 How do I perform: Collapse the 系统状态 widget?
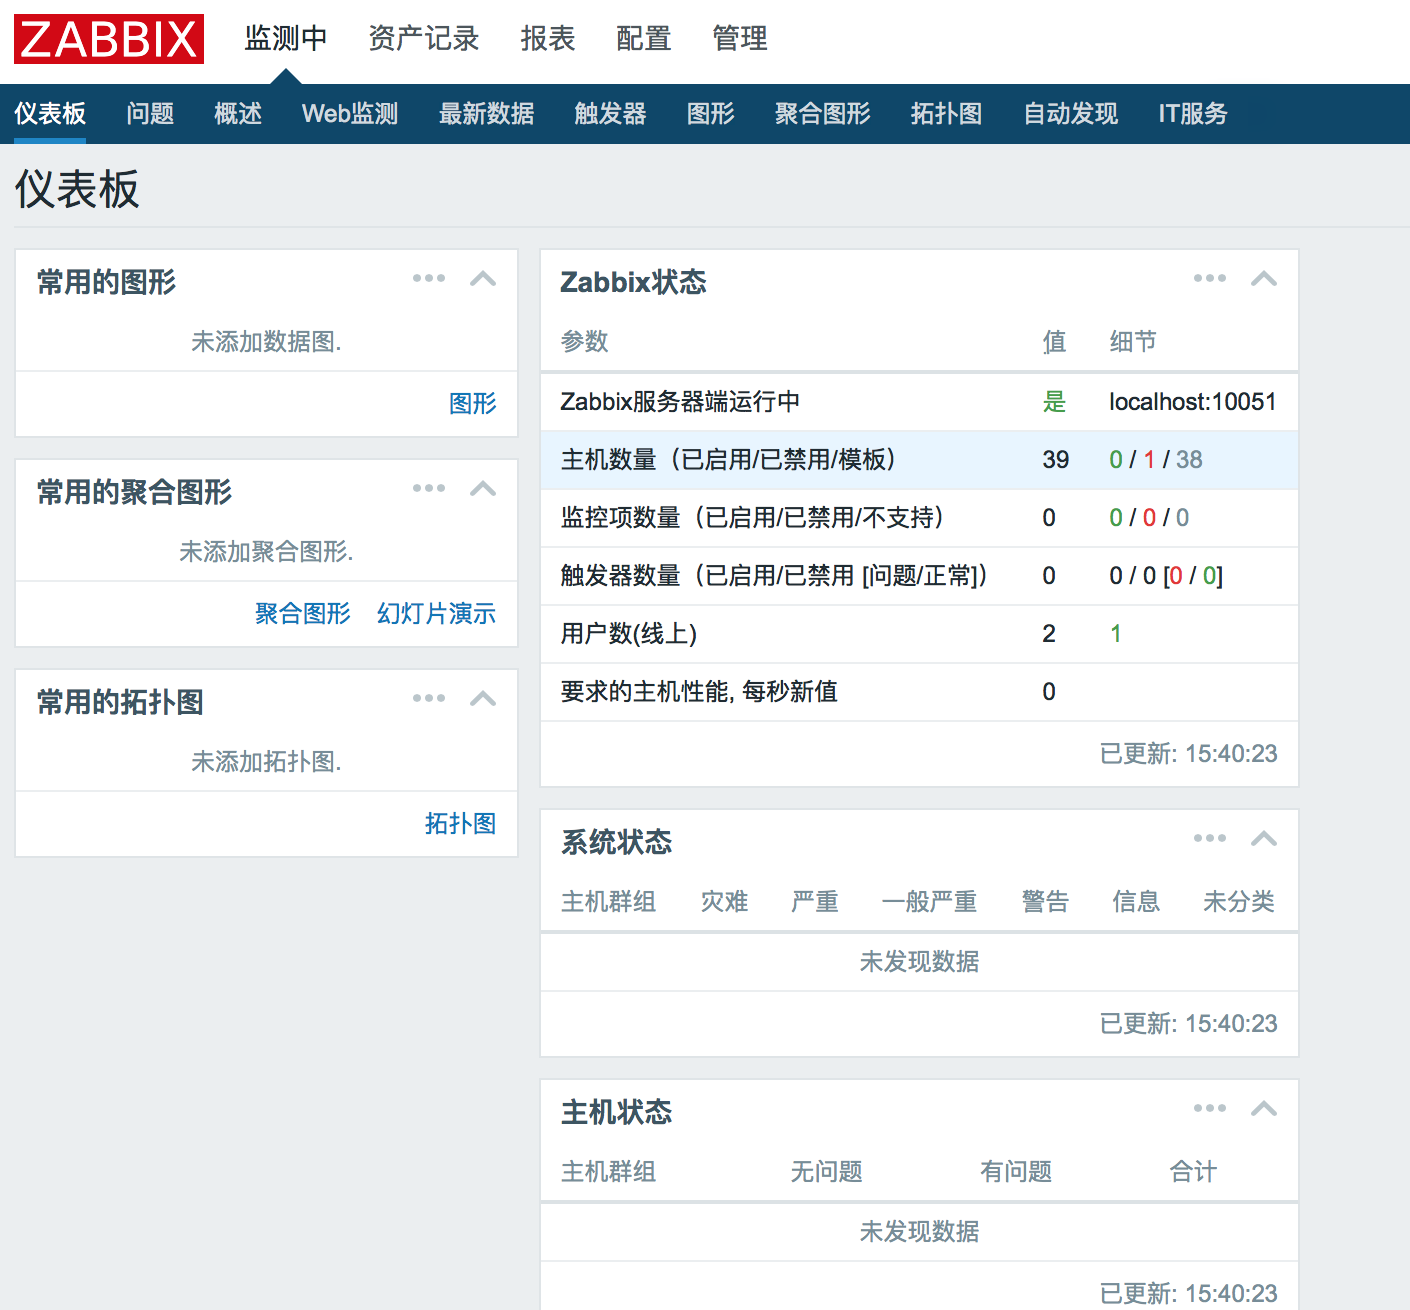coord(1264,839)
